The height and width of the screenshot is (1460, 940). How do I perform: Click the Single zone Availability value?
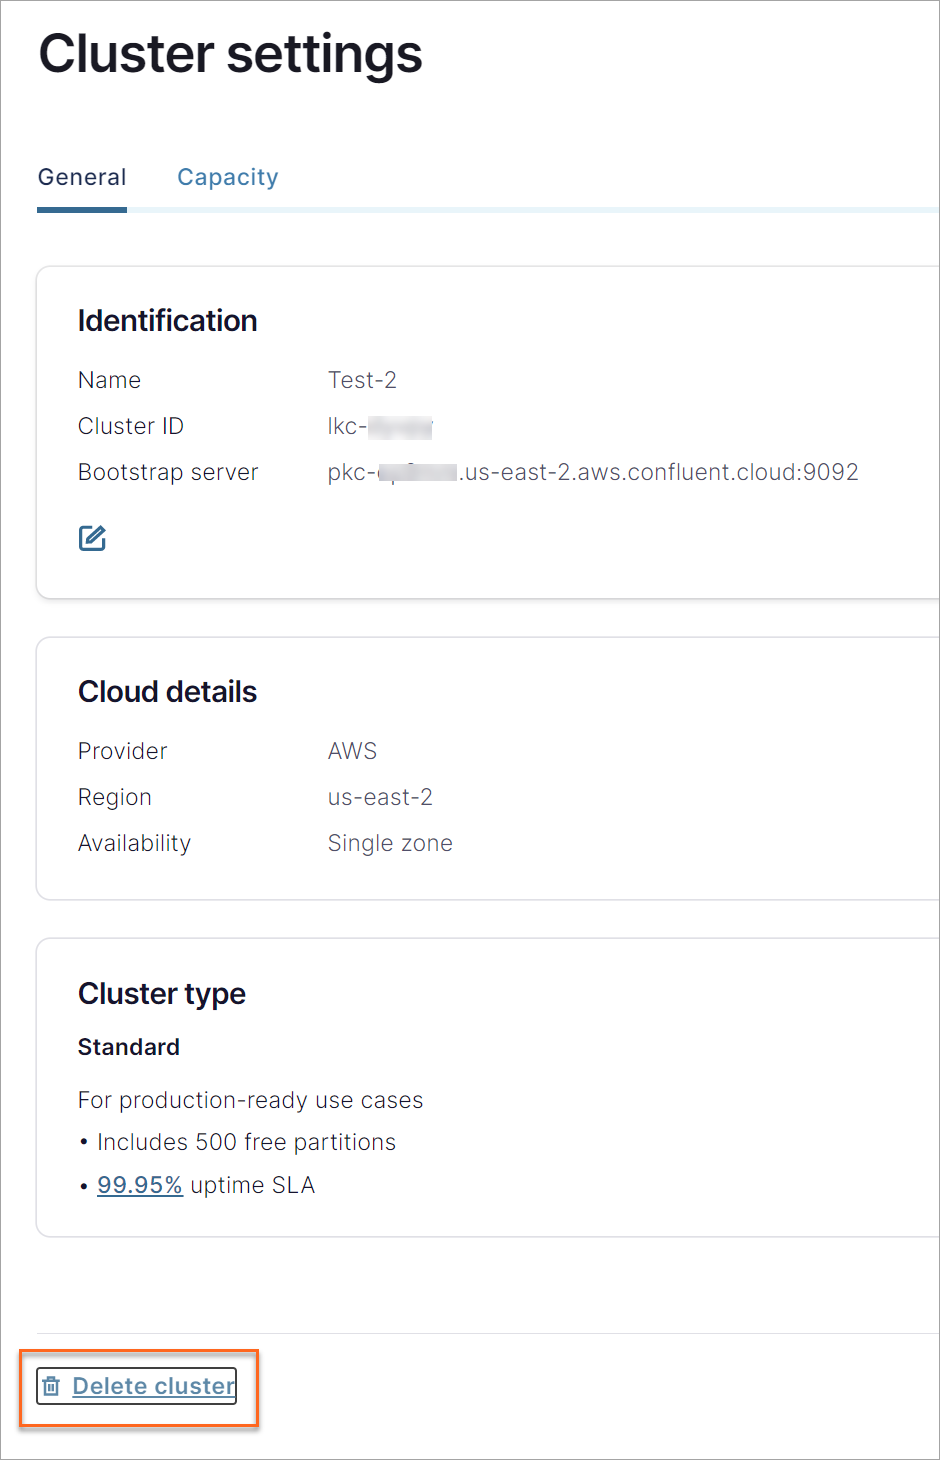coord(390,843)
